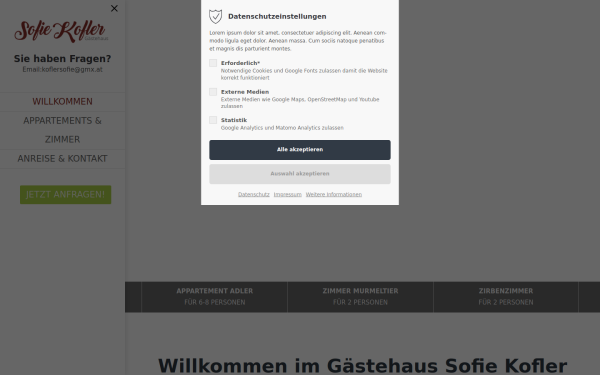Click the Datenschutzeinstellungen dialog title
The width and height of the screenshot is (600, 375).
click(x=277, y=16)
